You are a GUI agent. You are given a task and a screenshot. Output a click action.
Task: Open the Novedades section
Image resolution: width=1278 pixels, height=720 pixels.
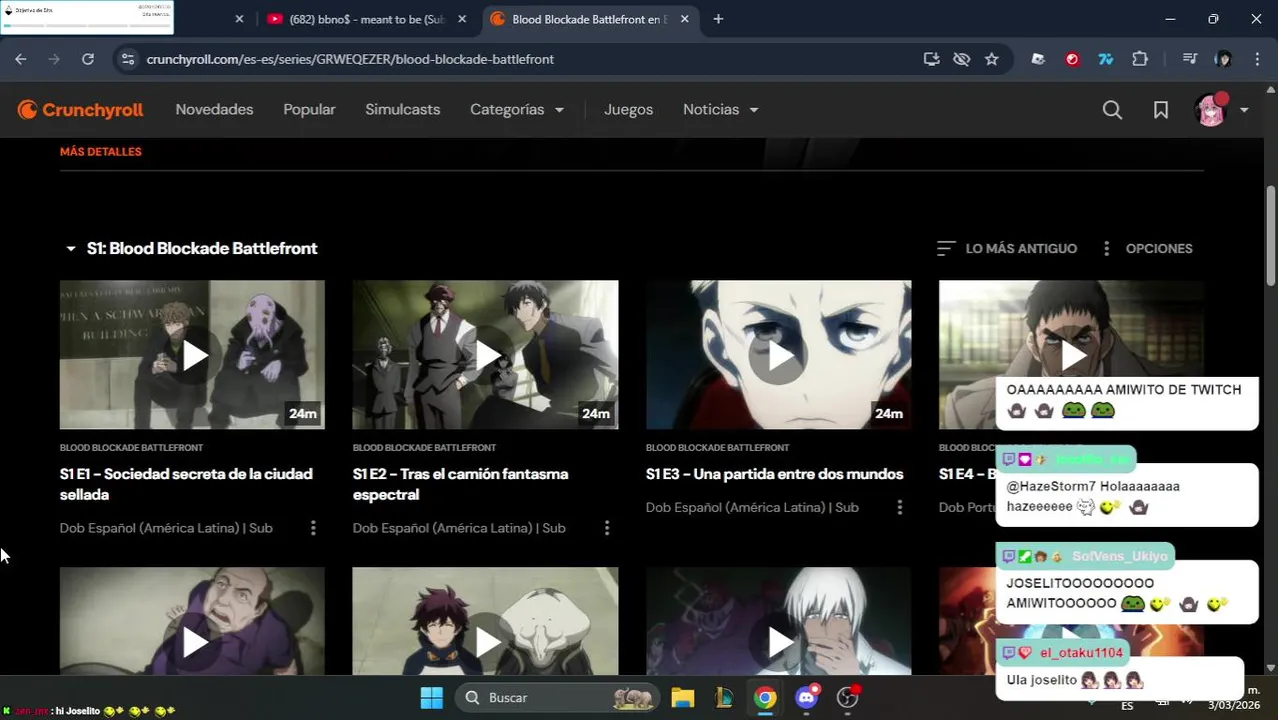pos(214,110)
